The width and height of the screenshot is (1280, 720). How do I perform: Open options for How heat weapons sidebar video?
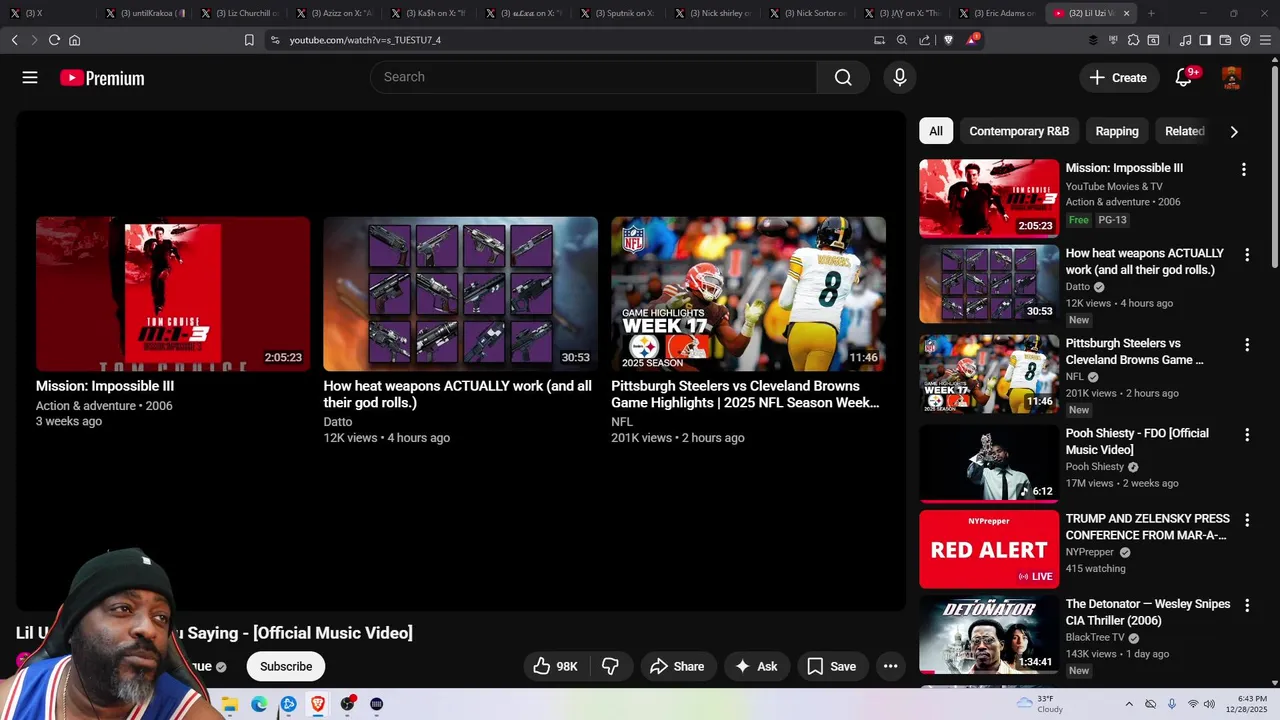[x=1246, y=255]
